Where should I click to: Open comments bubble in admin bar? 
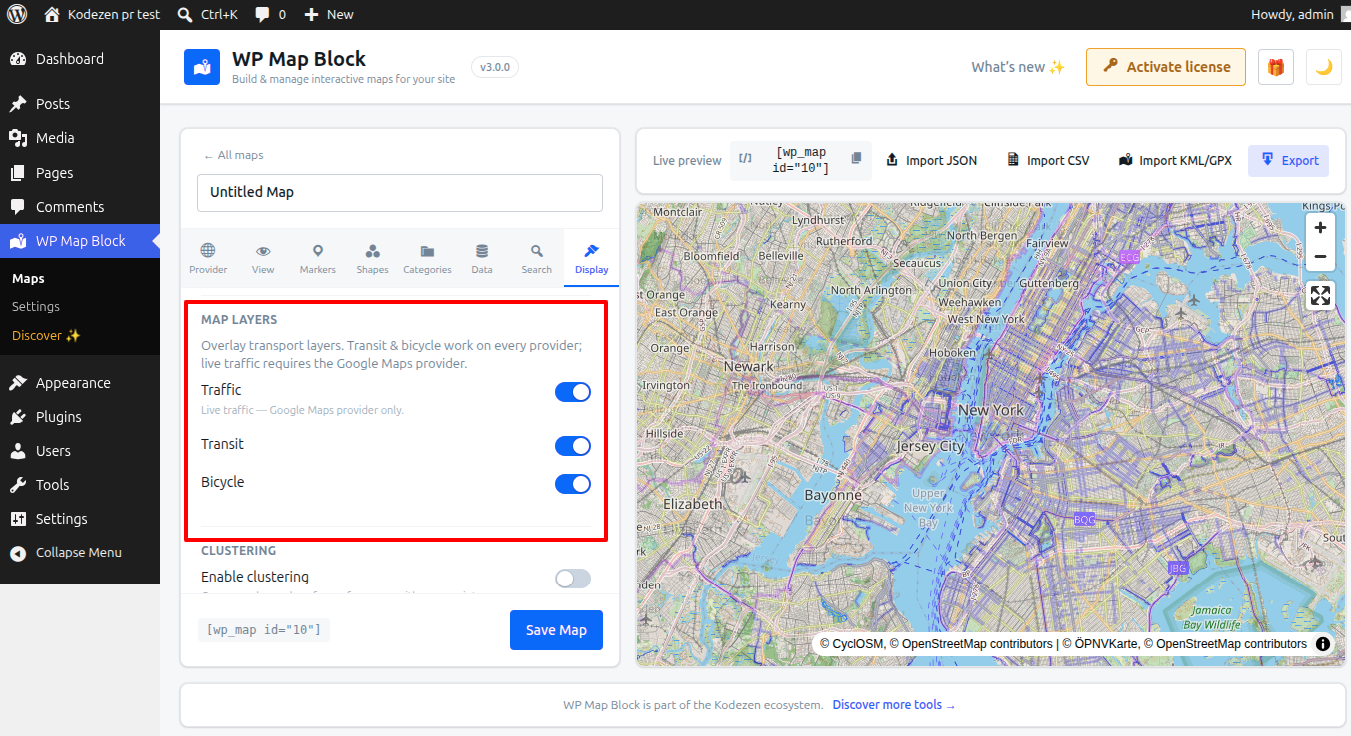point(270,14)
